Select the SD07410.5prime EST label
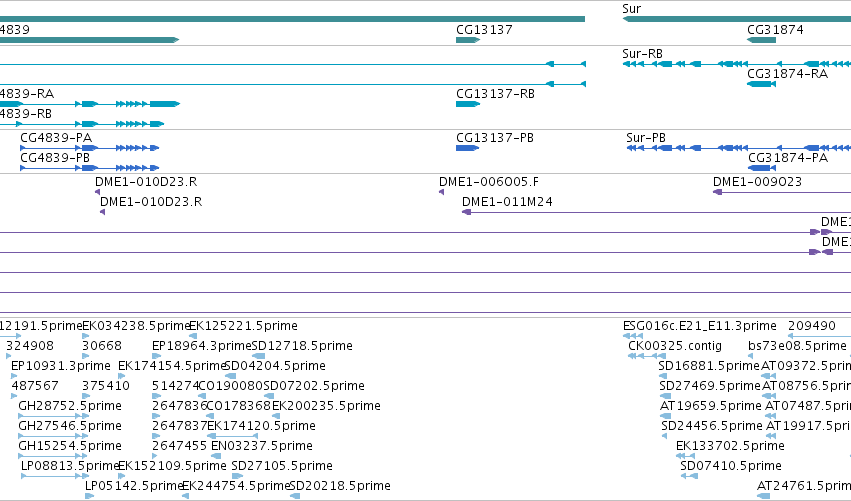The image size is (851, 501). point(731,466)
